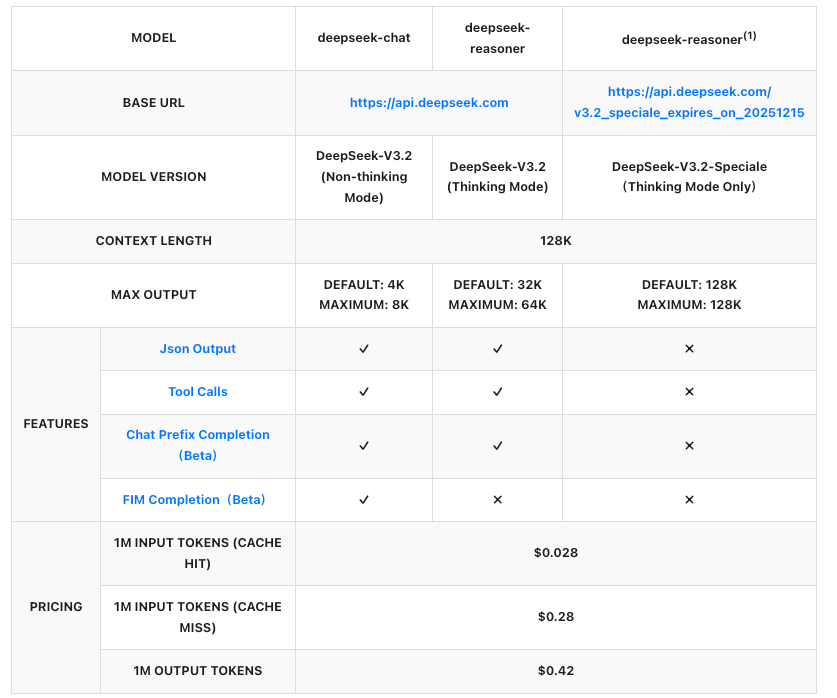Screen dimensions: 837x698
Task: Click the Json Output feature link
Action: (x=198, y=349)
